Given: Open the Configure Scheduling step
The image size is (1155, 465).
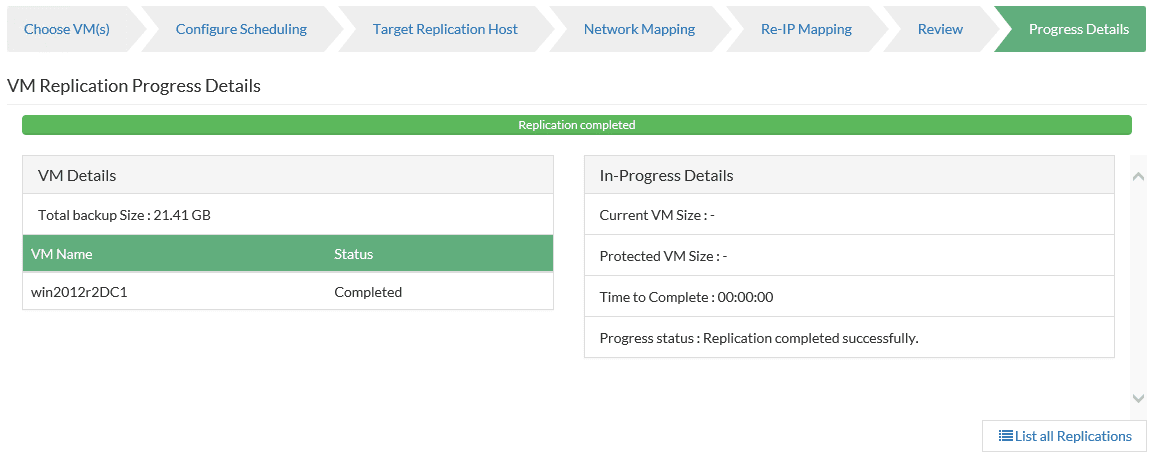Looking at the screenshot, I should pos(241,29).
